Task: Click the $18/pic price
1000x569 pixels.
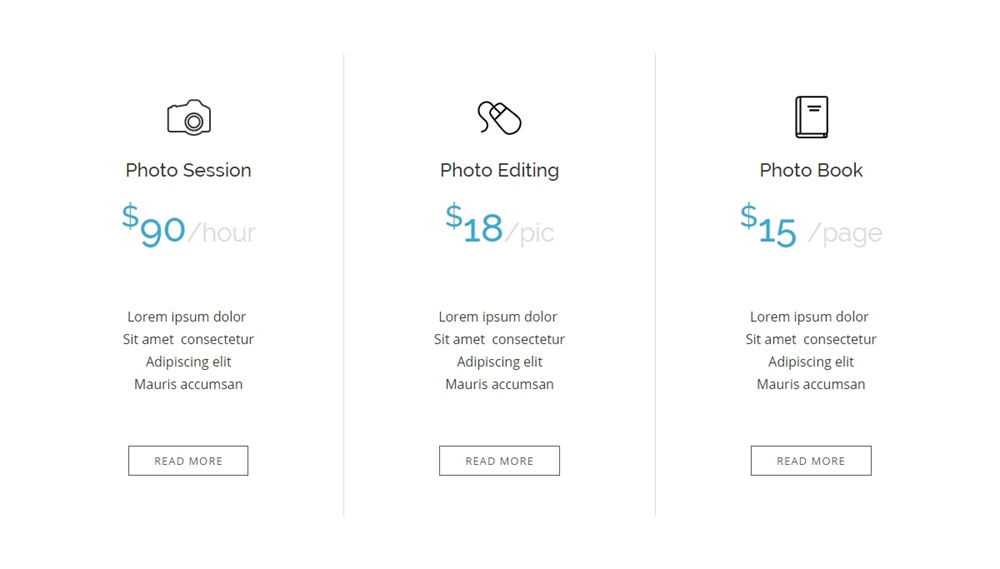Action: (499, 225)
